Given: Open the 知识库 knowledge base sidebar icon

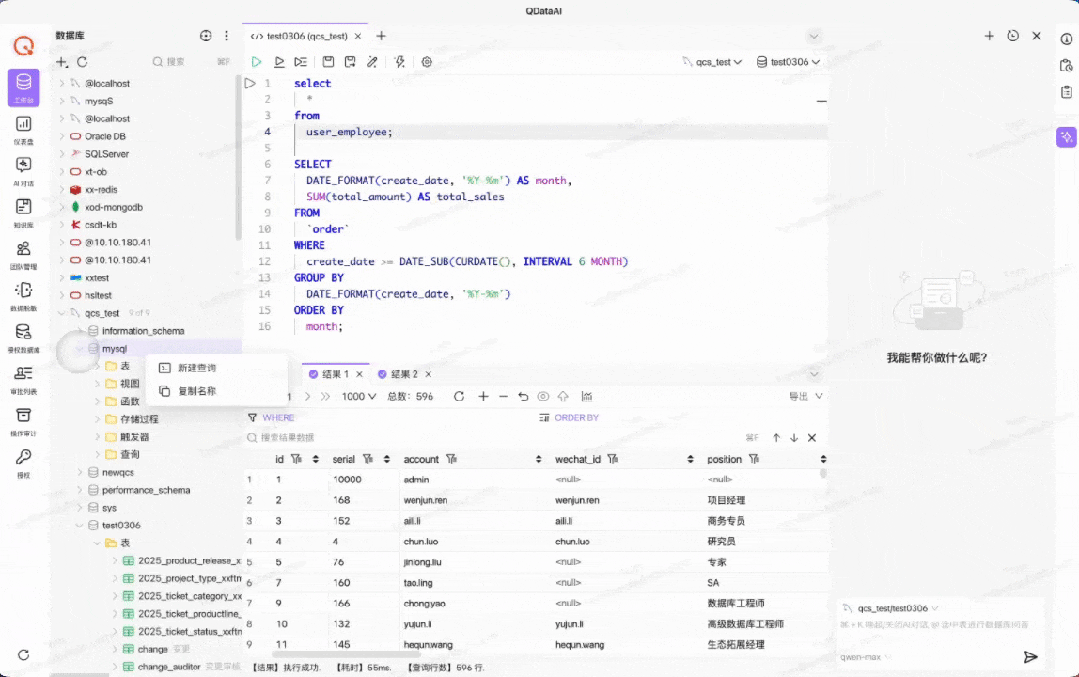Looking at the screenshot, I should click(x=23, y=212).
